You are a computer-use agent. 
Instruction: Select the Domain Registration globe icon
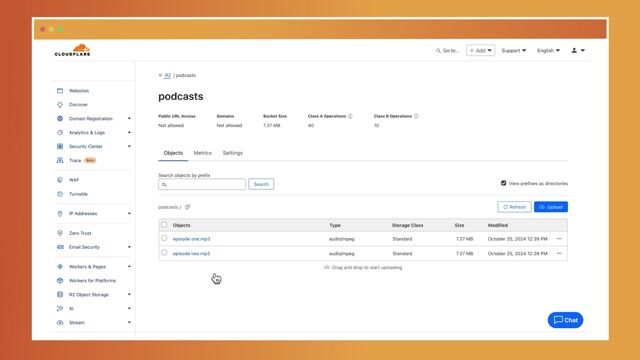pos(60,118)
